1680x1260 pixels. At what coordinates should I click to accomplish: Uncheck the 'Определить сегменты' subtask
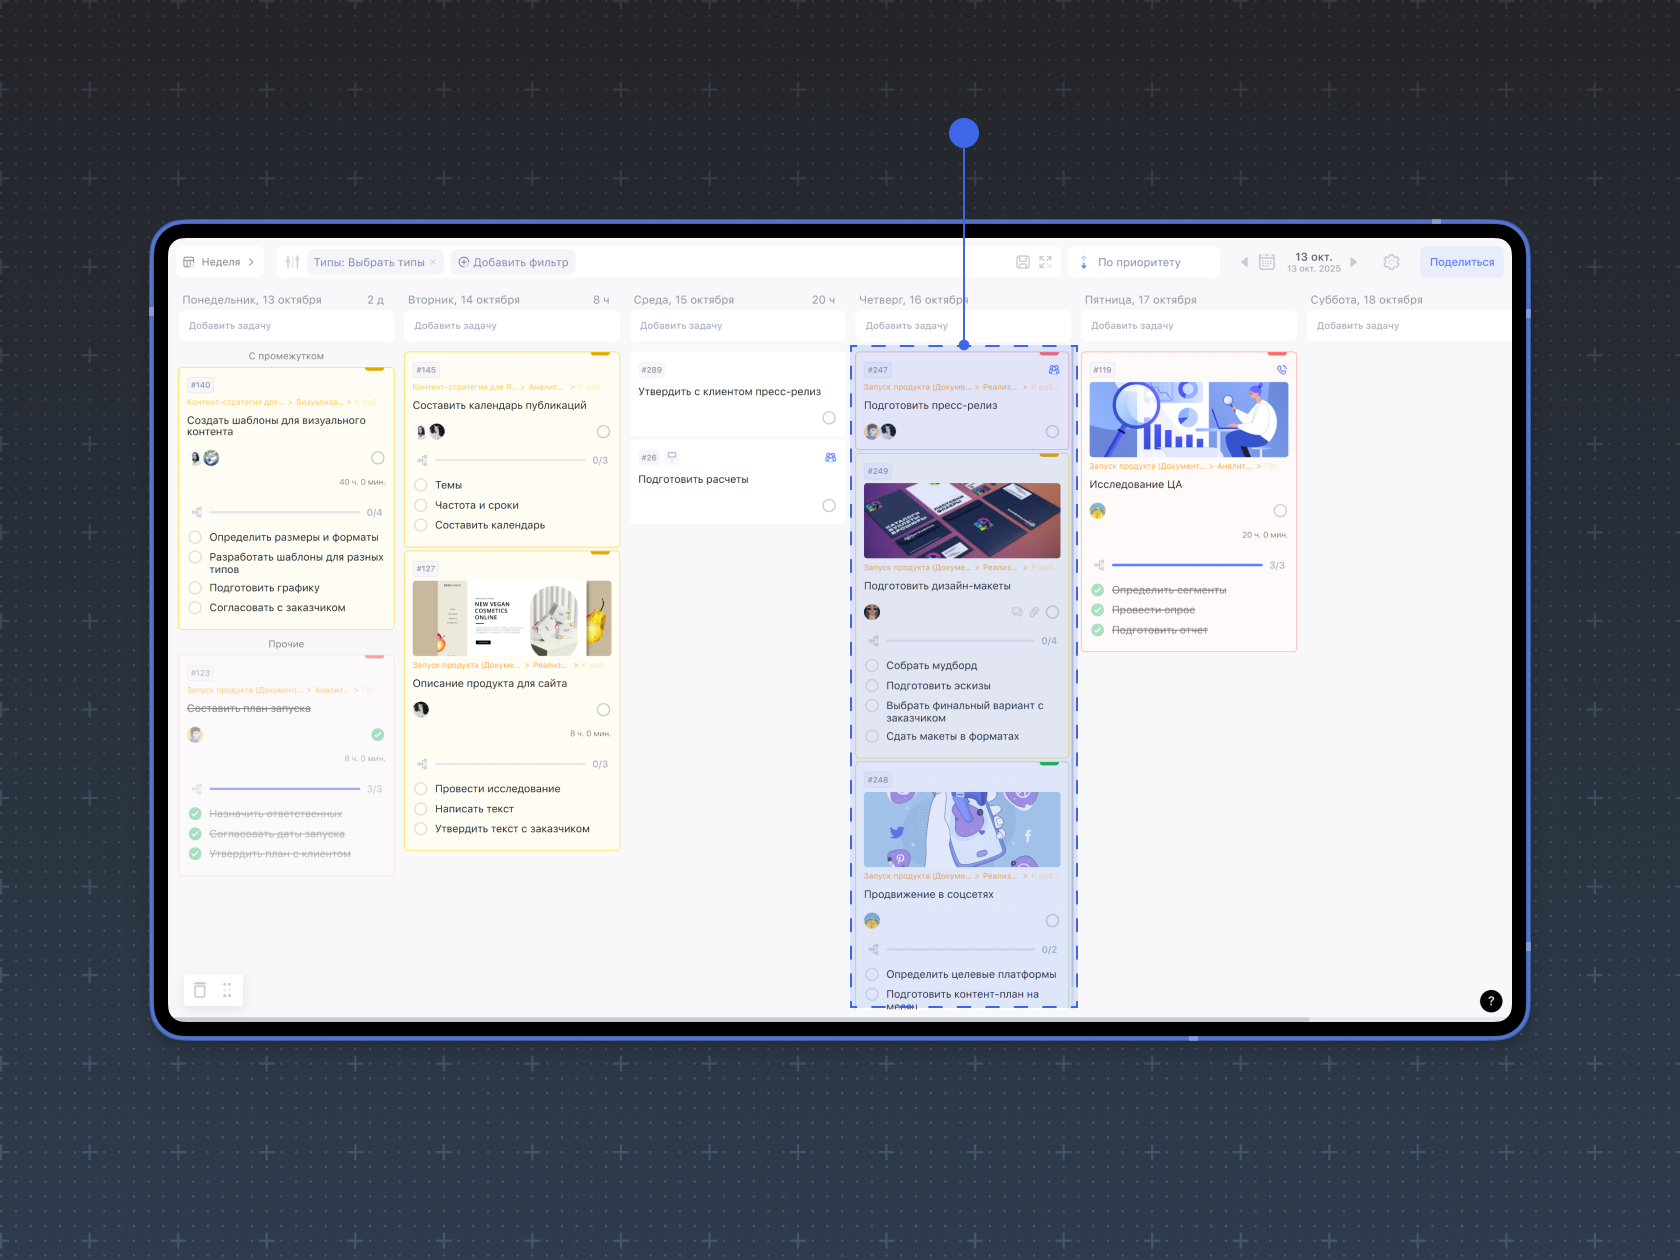coord(1098,590)
